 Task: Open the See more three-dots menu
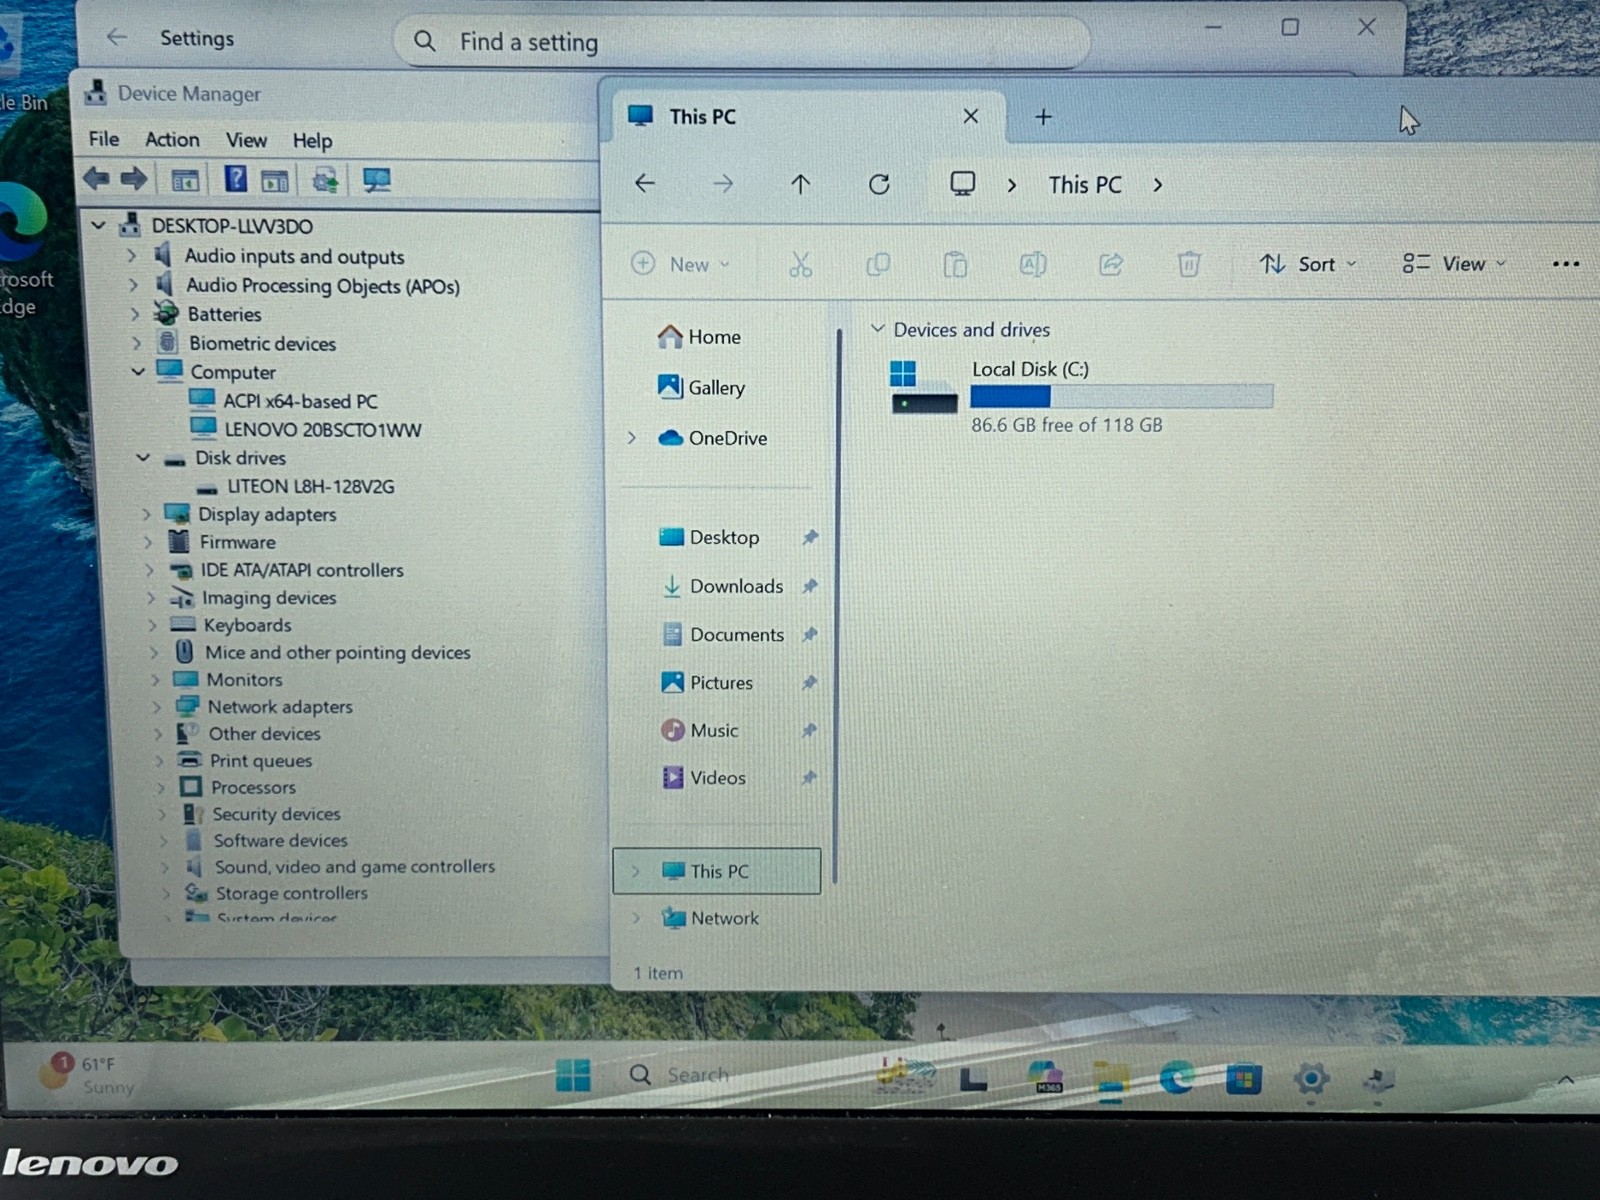(x=1566, y=264)
